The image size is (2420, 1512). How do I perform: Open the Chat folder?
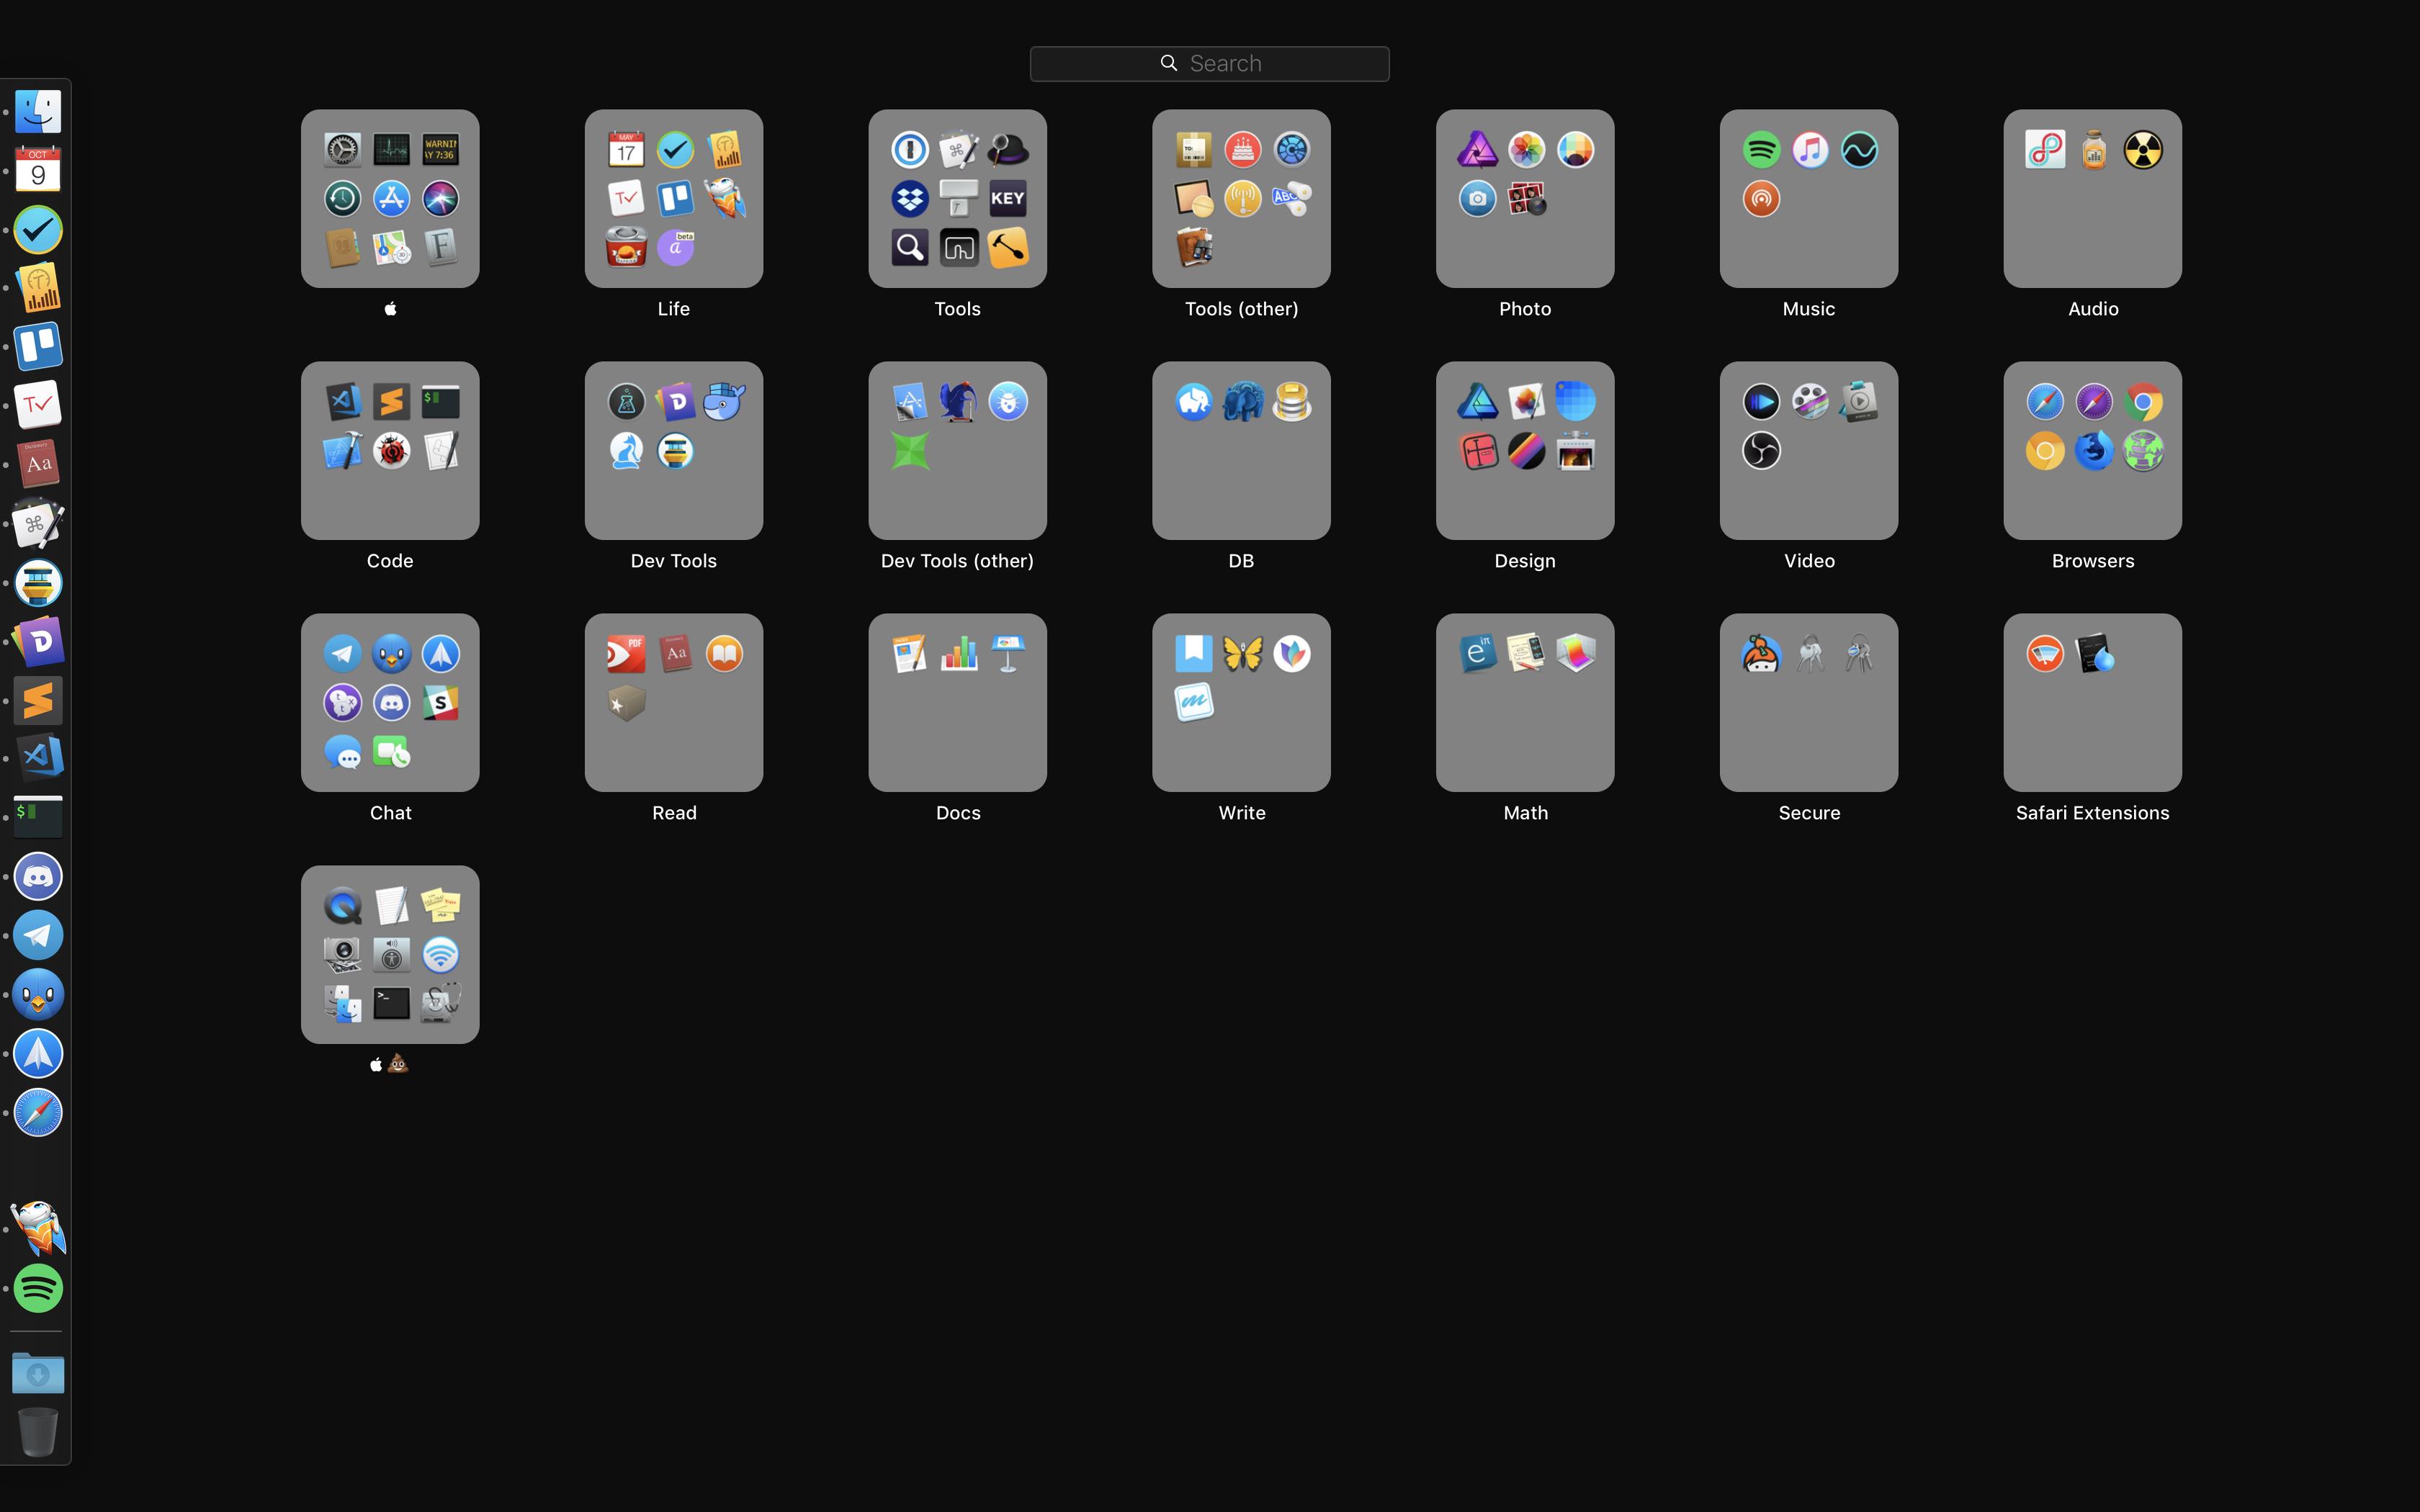(x=390, y=703)
